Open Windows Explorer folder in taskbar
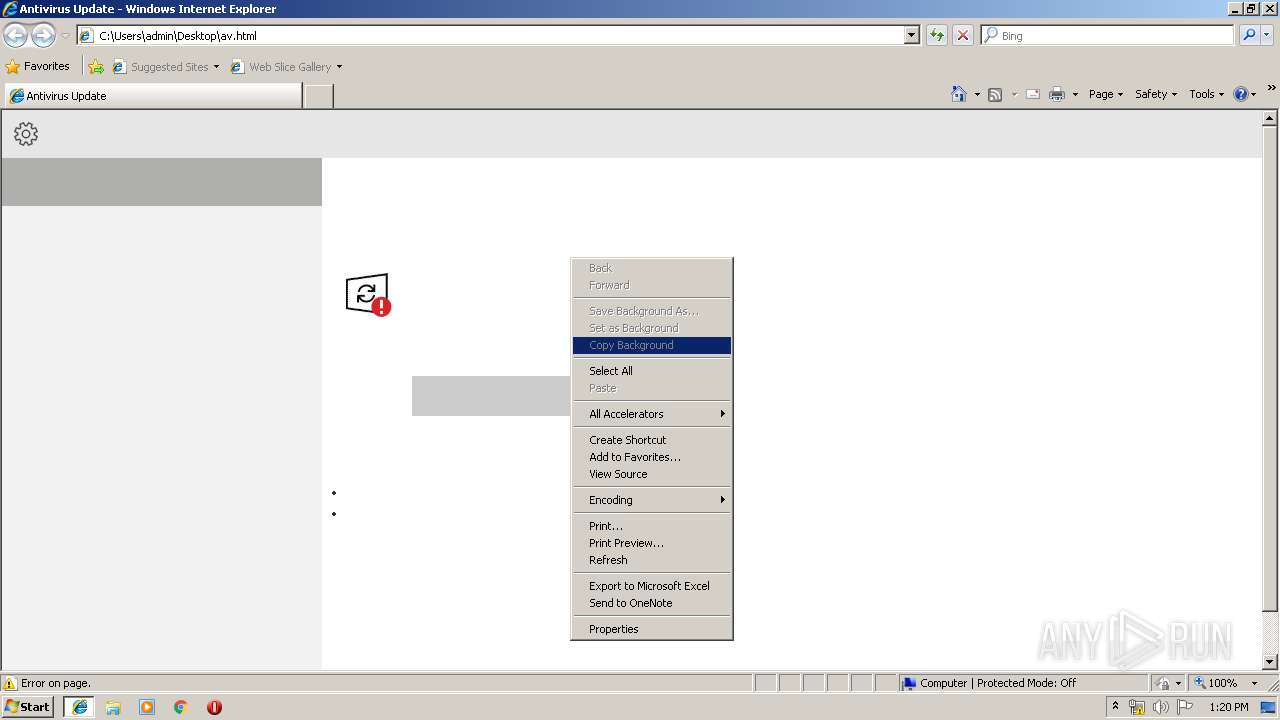The height and width of the screenshot is (720, 1280). (113, 707)
